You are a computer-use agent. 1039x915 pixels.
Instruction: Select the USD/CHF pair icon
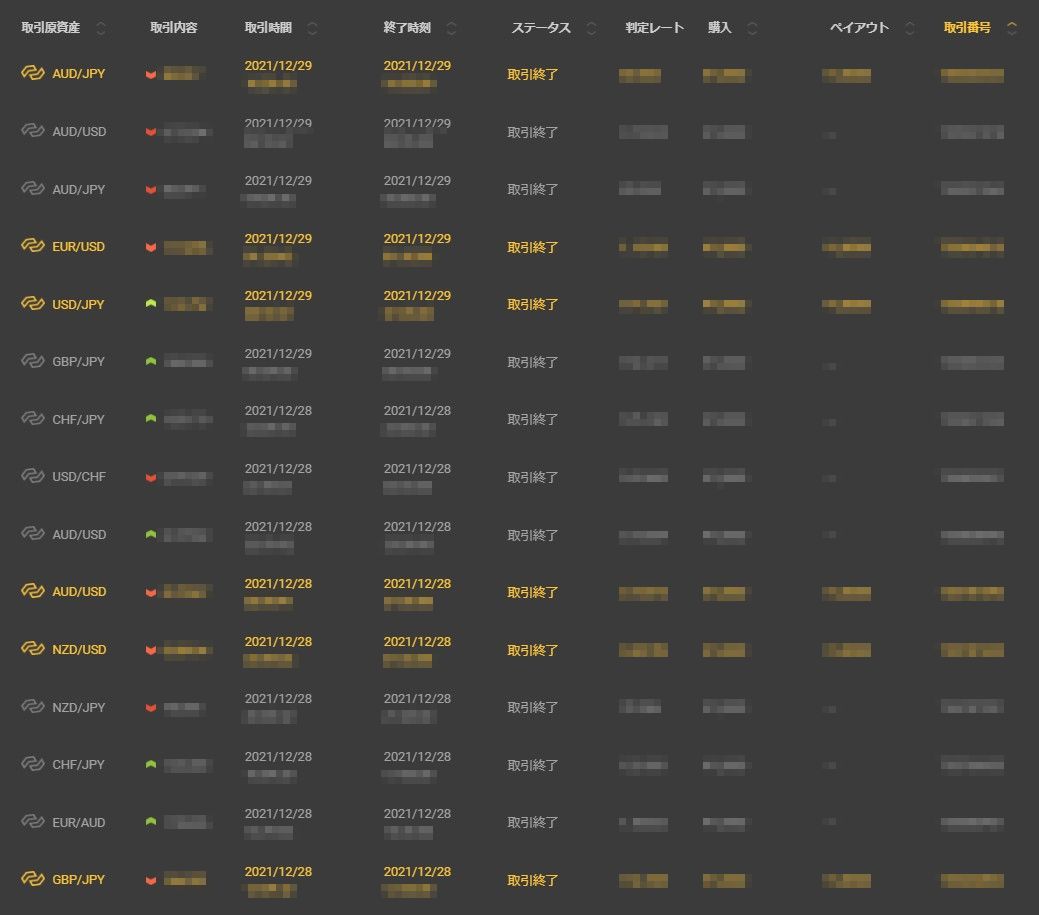click(x=33, y=477)
